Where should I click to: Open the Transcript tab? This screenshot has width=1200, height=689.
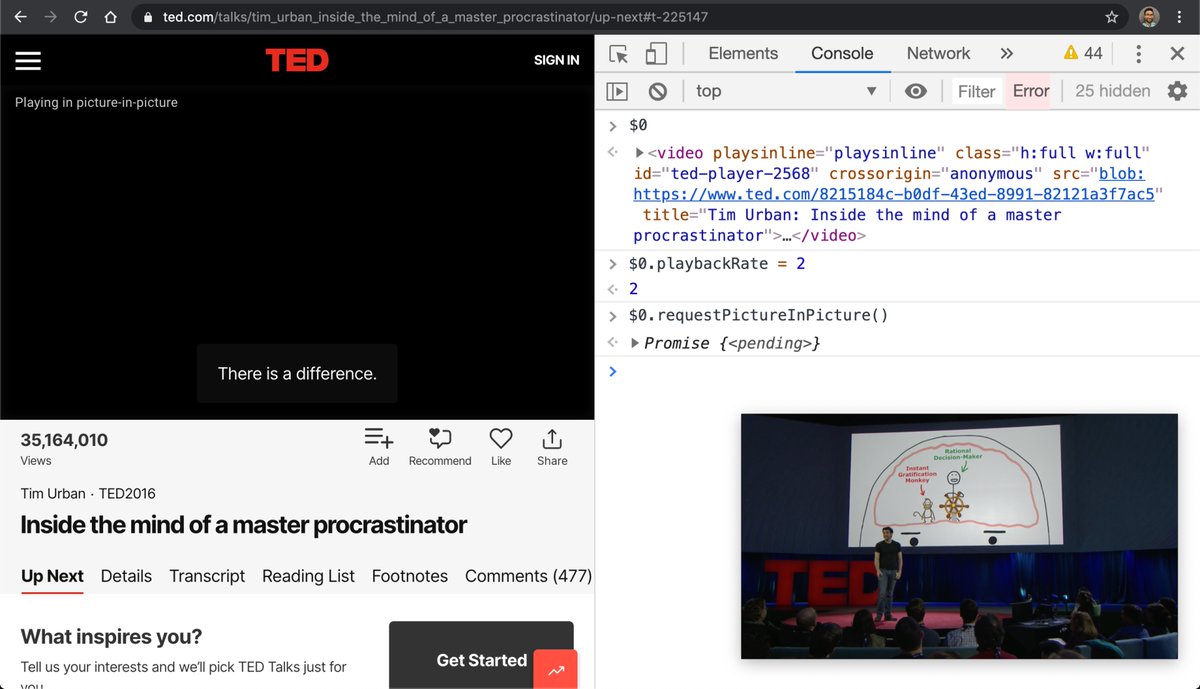(207, 576)
